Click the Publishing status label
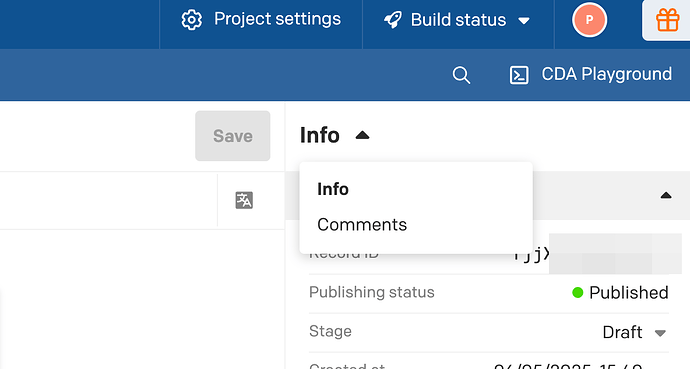The height and width of the screenshot is (369, 690). 371,292
